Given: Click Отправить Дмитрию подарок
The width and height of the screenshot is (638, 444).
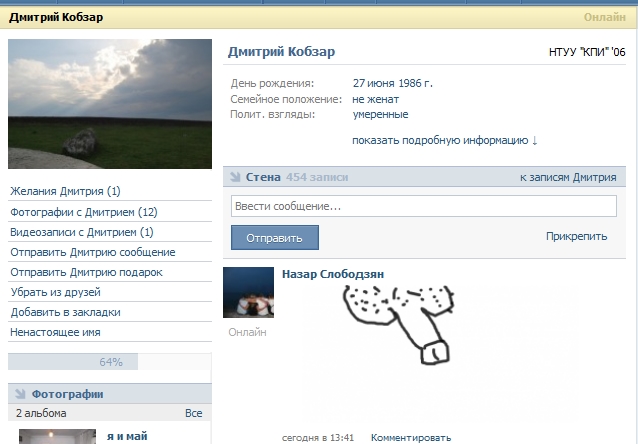Looking at the screenshot, I should click(x=86, y=272).
